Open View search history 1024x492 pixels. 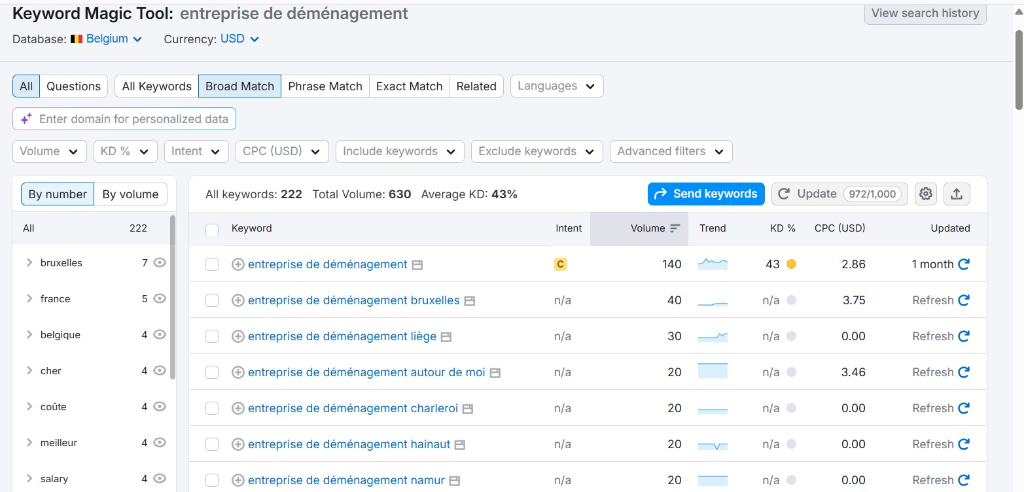pos(925,13)
